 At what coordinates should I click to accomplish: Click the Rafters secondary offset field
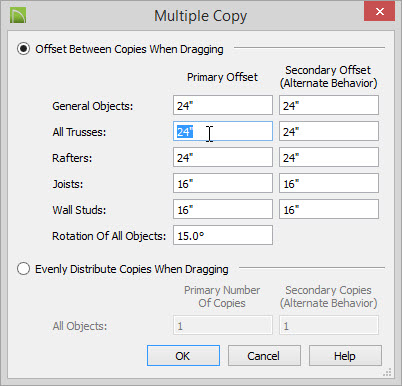click(x=329, y=157)
